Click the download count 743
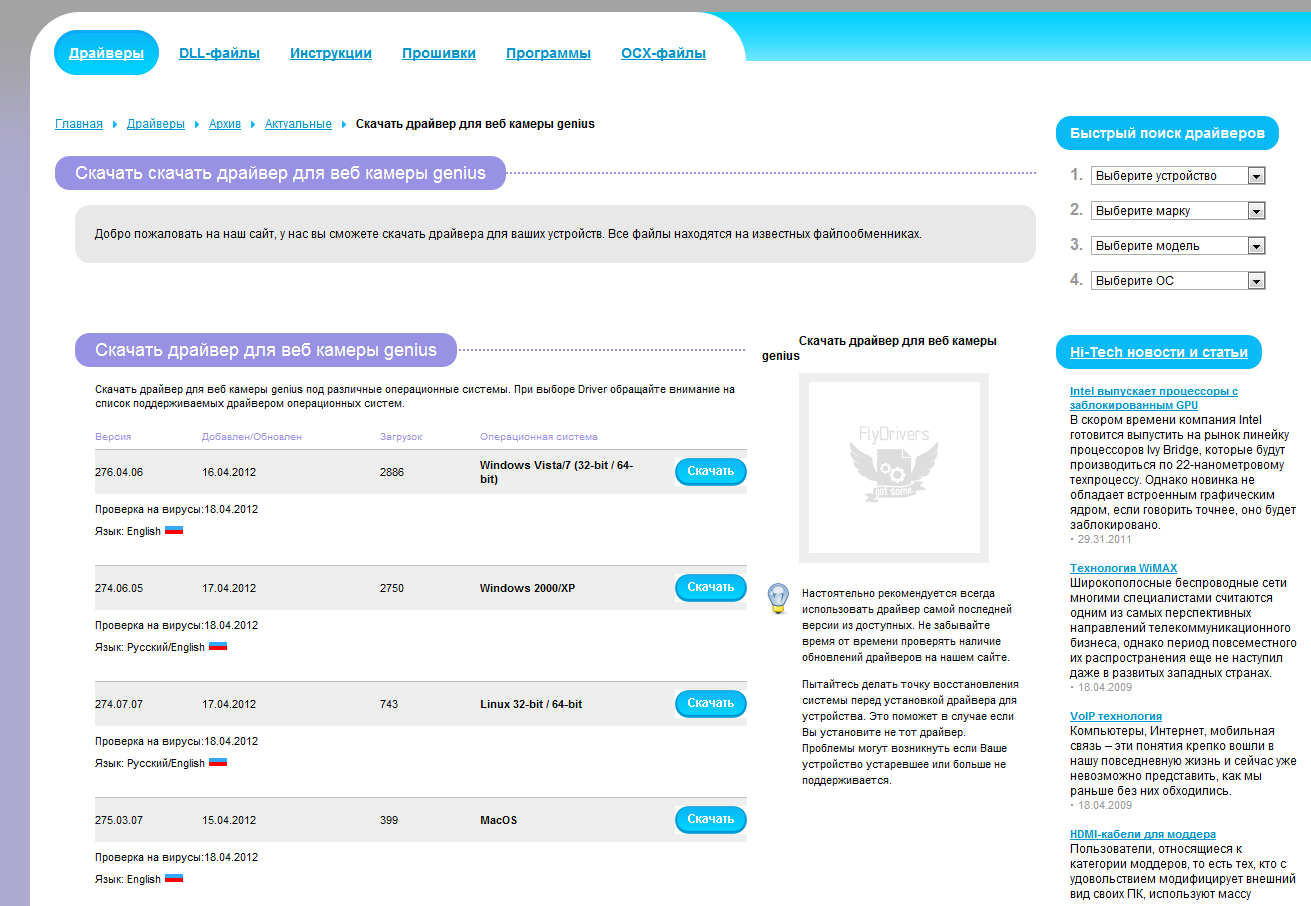This screenshot has width=1311, height=906. pos(389,704)
